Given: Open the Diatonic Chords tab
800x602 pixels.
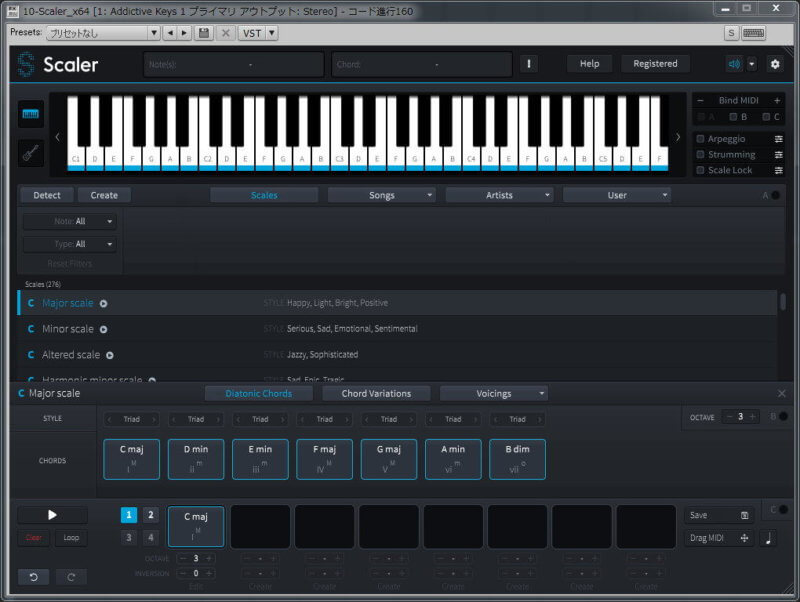Looking at the screenshot, I should [x=259, y=394].
